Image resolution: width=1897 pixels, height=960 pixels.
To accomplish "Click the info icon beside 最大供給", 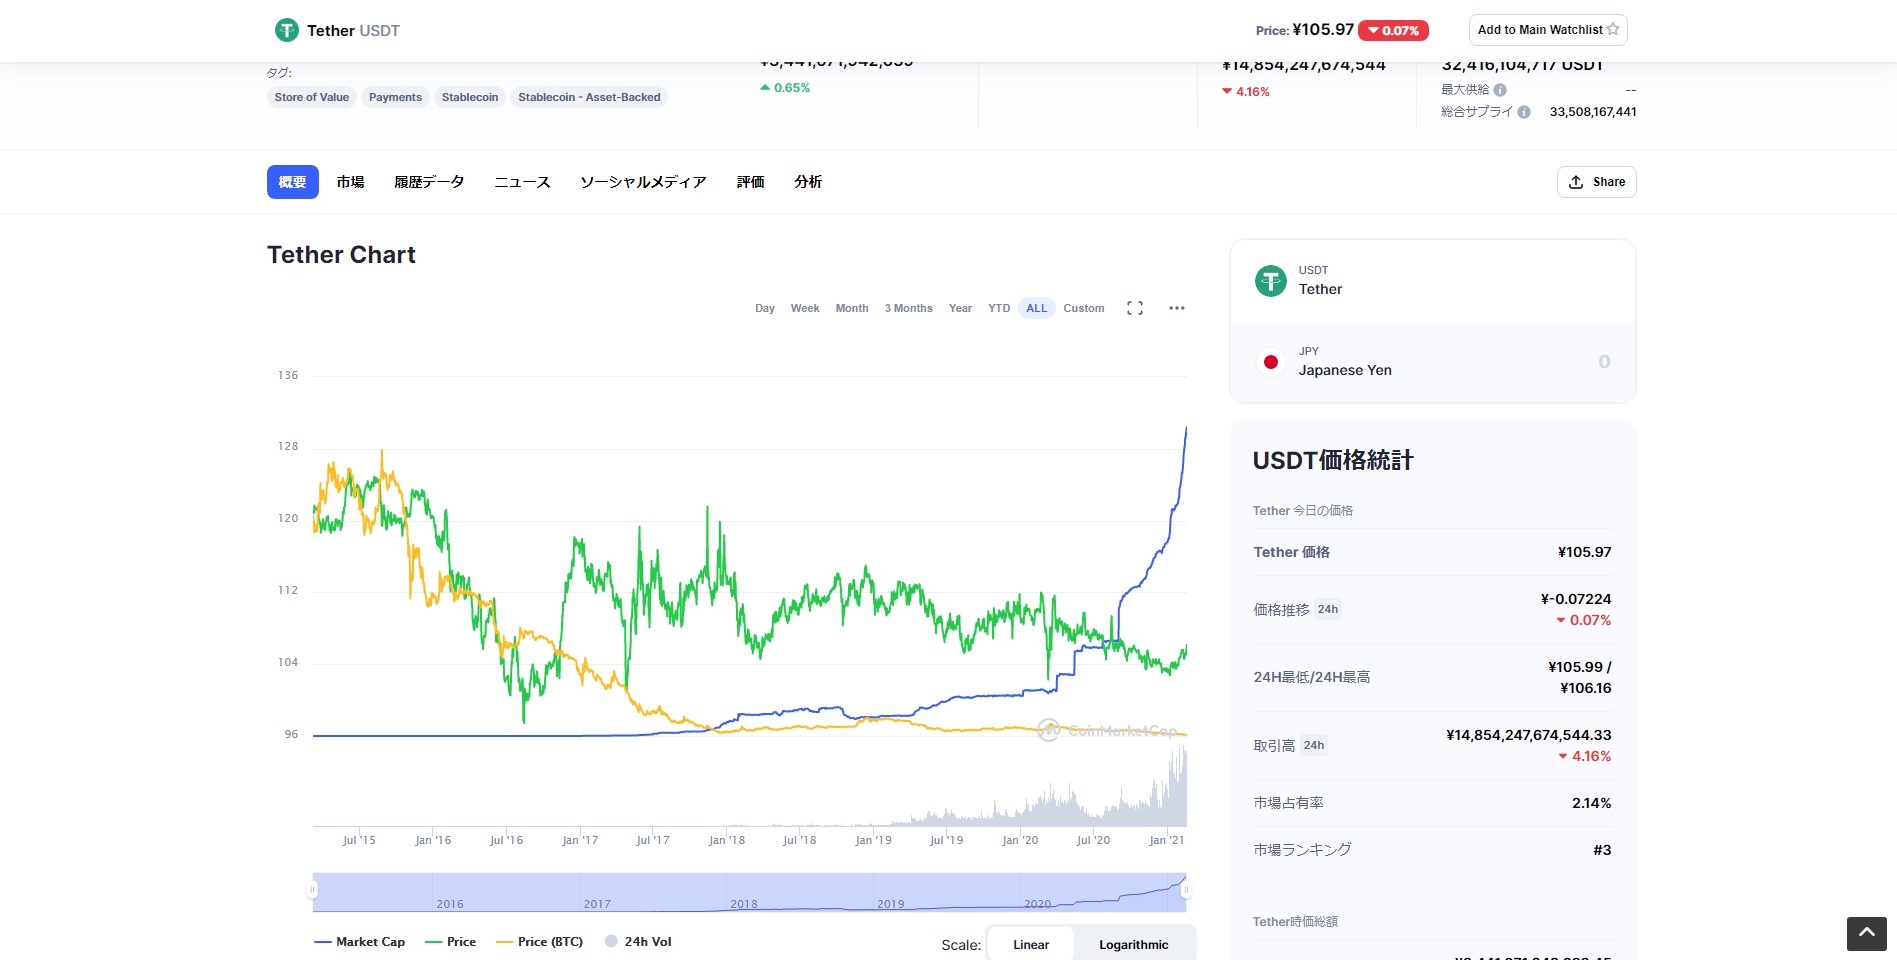I will pos(1500,90).
